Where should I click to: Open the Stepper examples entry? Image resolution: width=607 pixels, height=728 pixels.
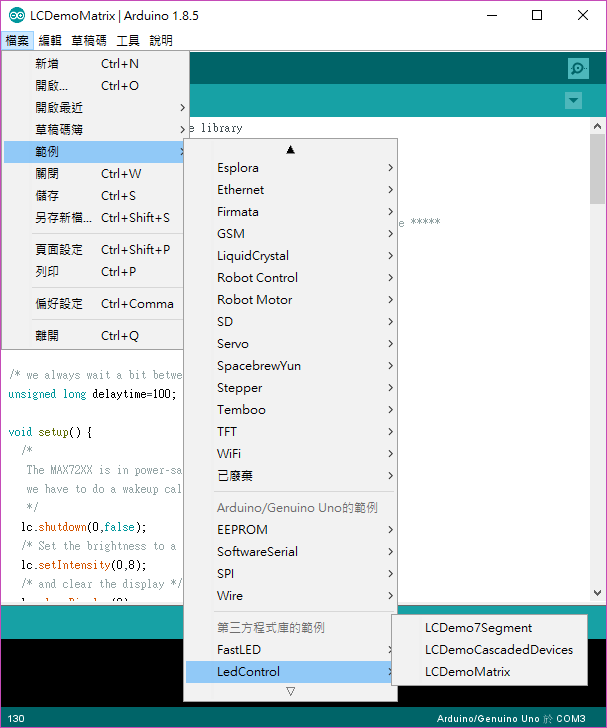(291, 388)
